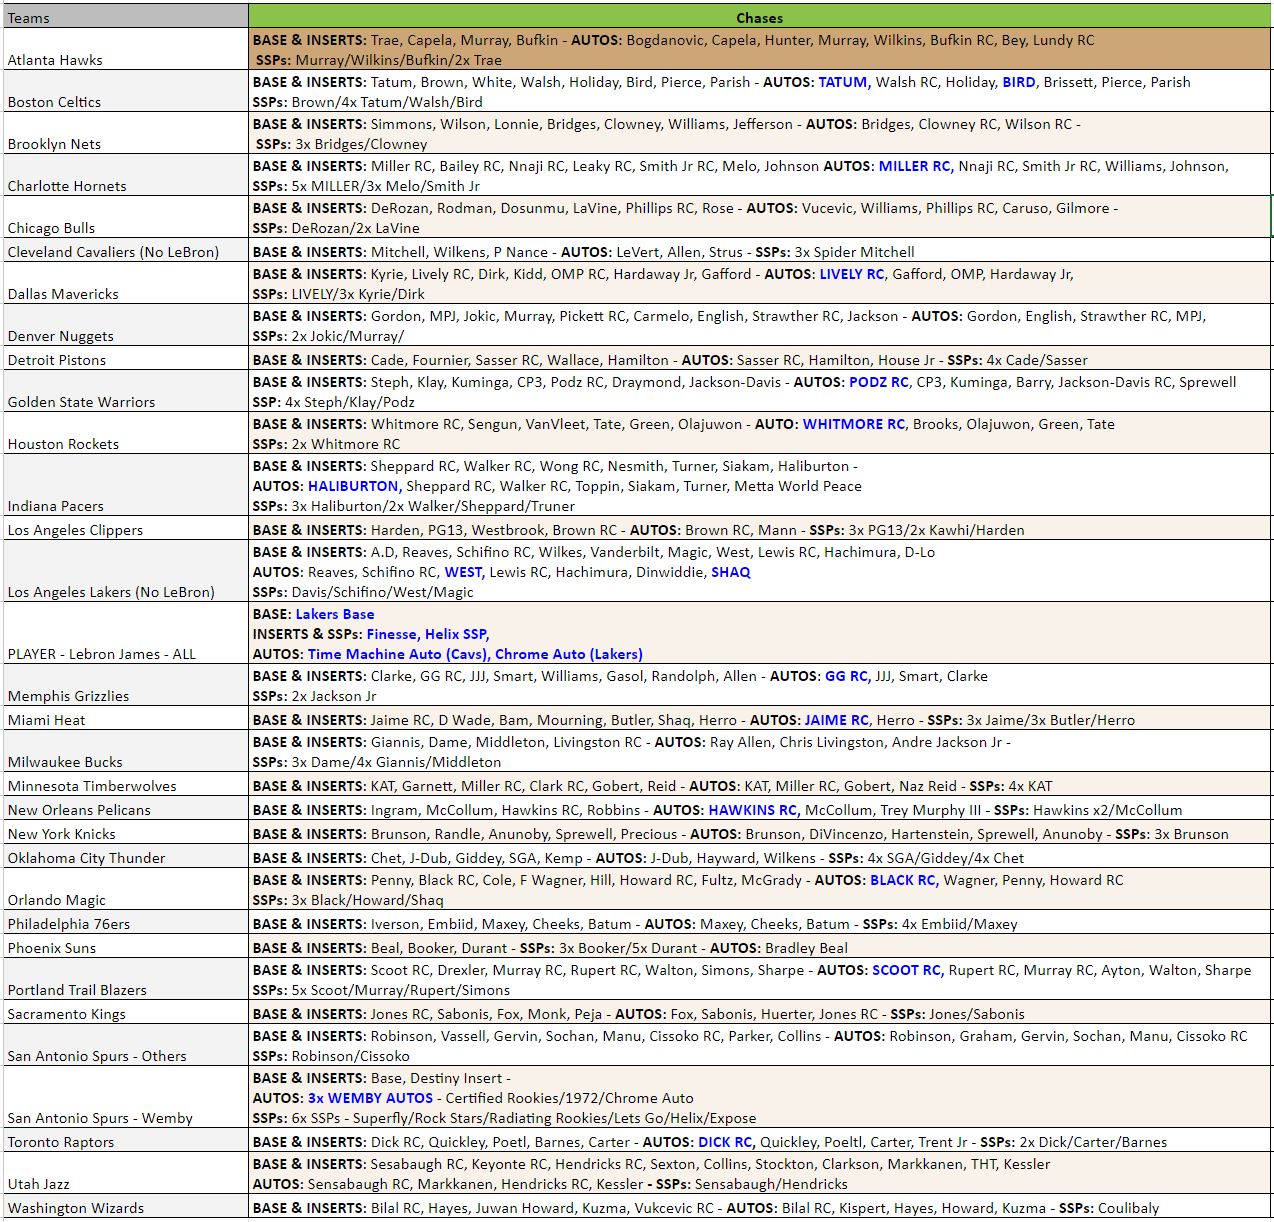
Task: Click San Antonio Spurs - Wemby cell
Action: 126,1098
